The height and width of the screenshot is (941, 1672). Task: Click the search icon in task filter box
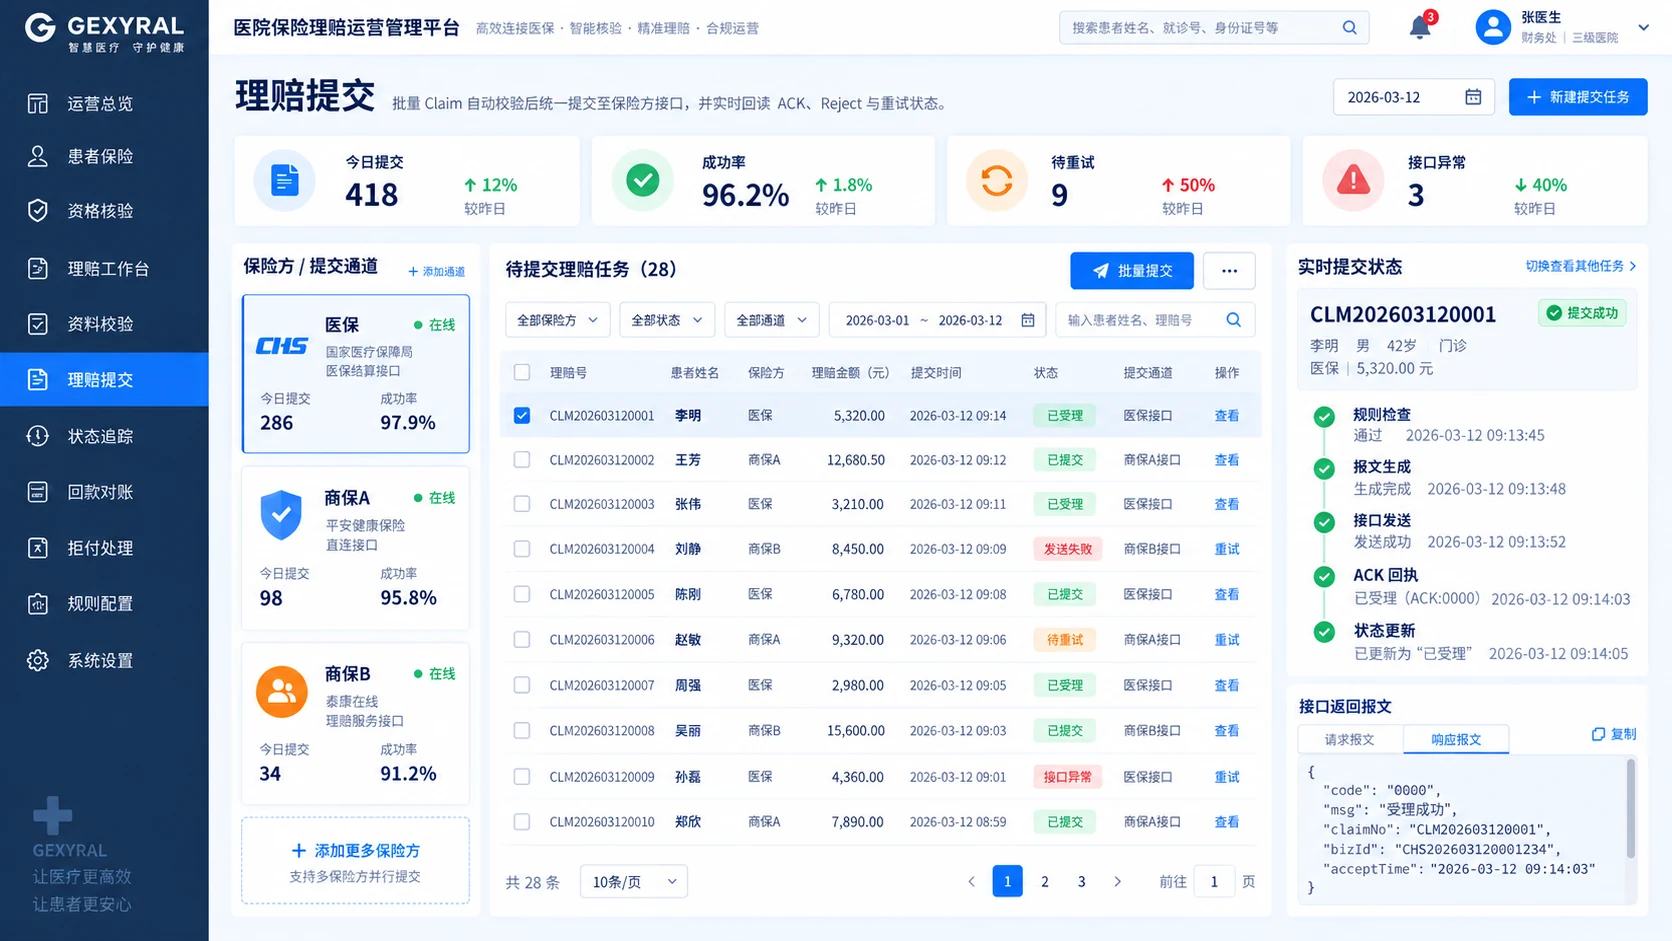1233,320
